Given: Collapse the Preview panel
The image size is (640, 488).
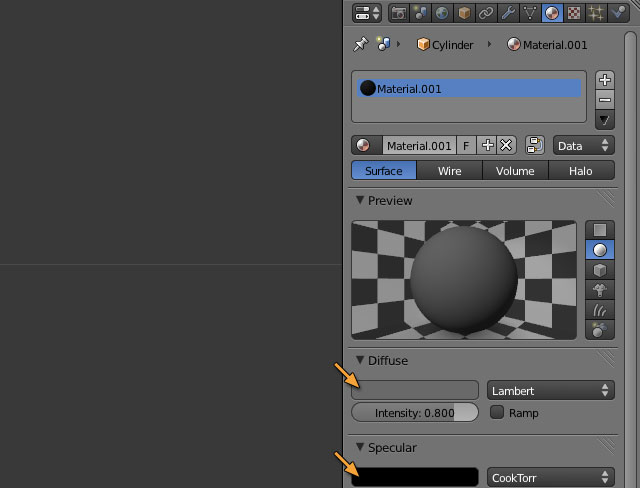Looking at the screenshot, I should tap(360, 201).
